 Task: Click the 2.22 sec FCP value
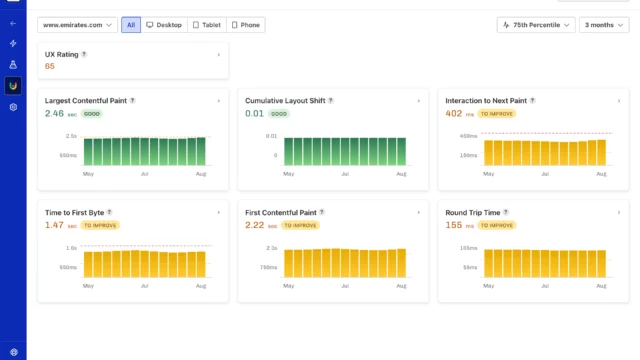coord(261,225)
